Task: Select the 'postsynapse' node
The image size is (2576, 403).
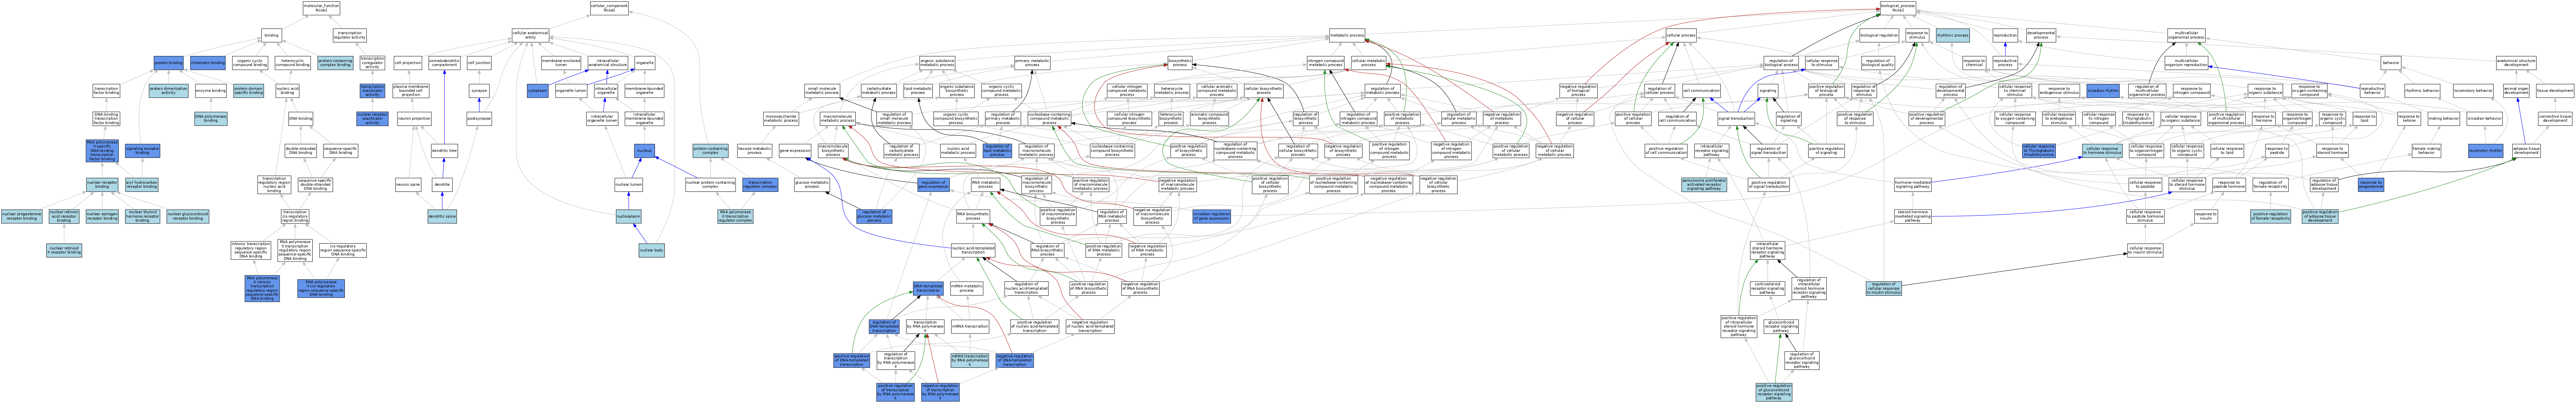Action: (479, 118)
